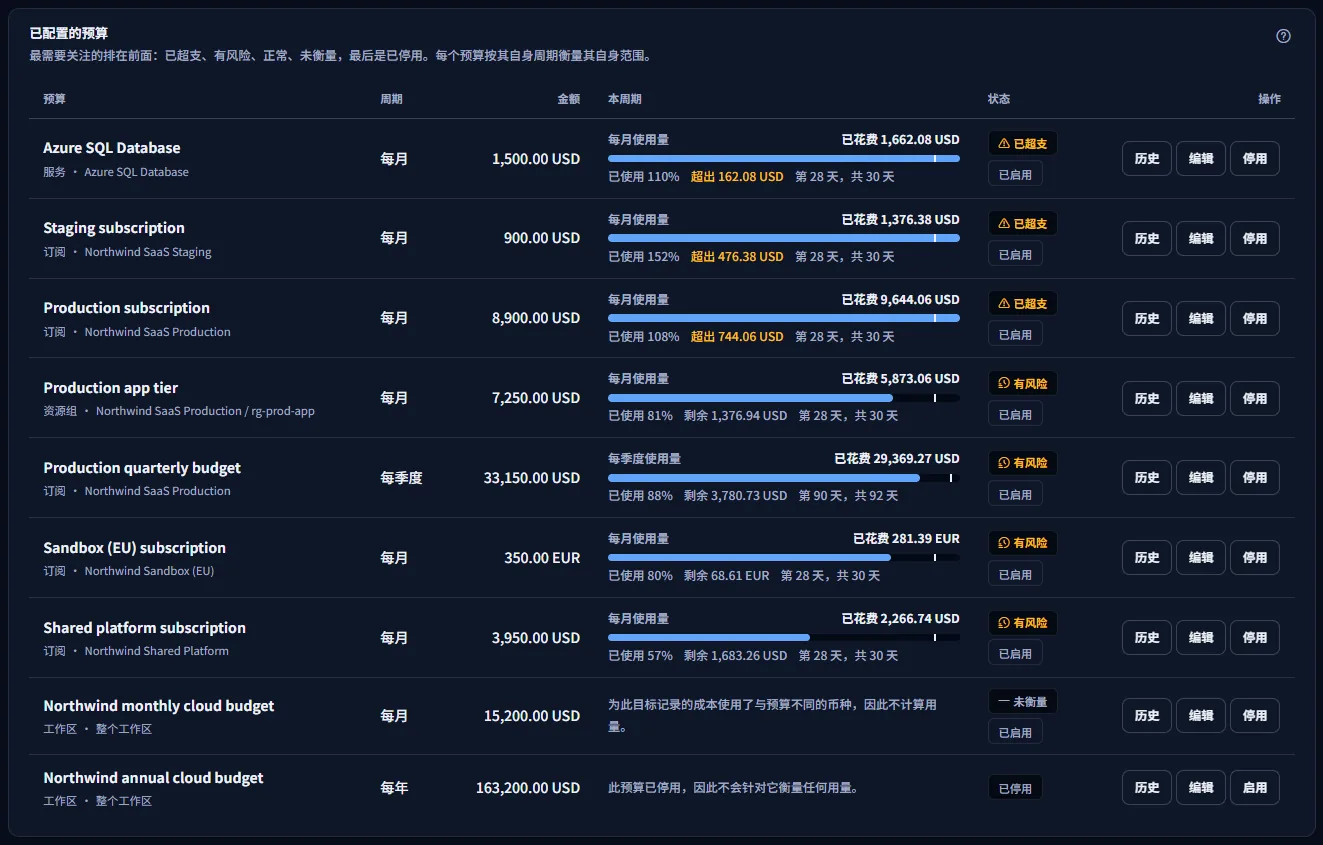Click the amount 350.00 EUR

point(542,558)
